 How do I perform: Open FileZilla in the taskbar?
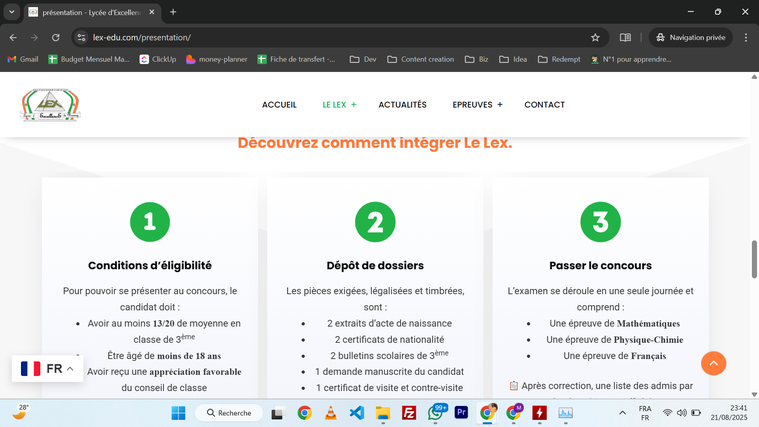tap(409, 413)
